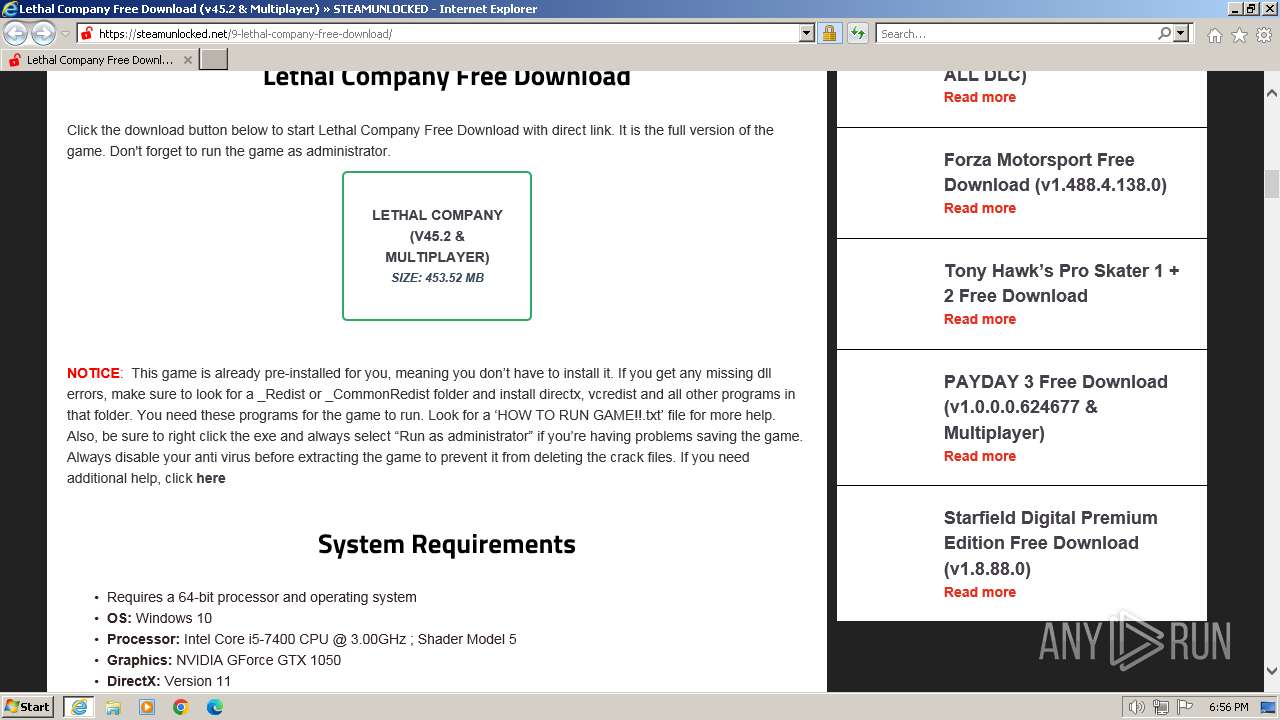Click the 'Lethal Company Free Download' heading

447,77
